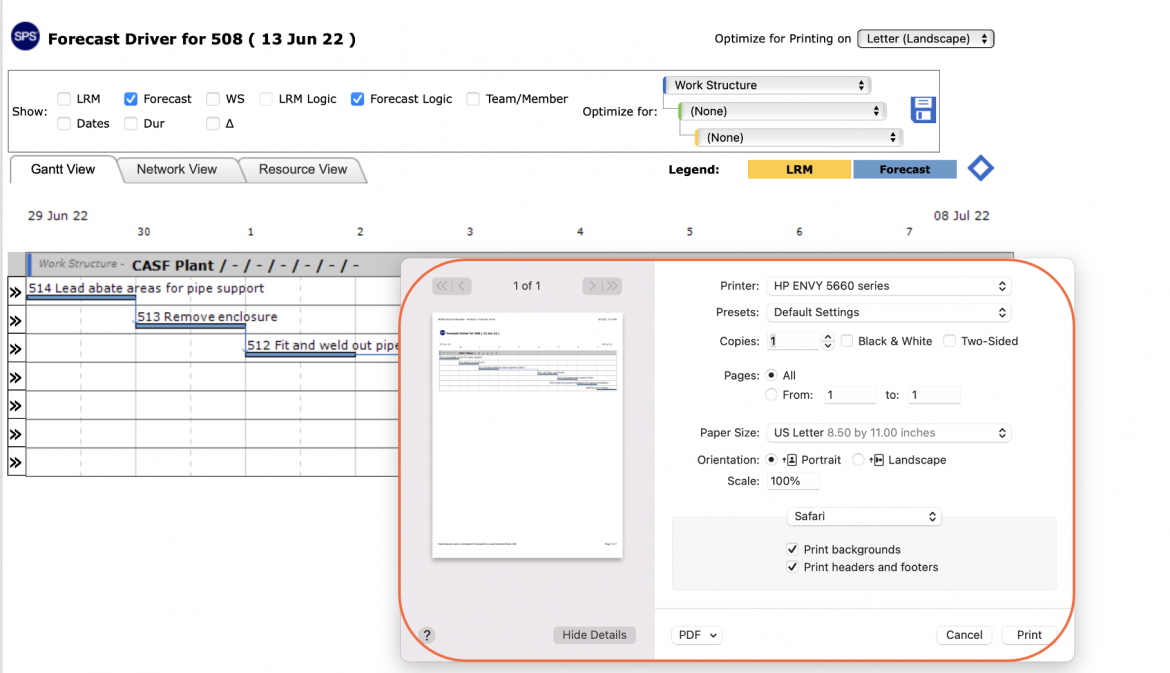1170x673 pixels.
Task: Select All pages radio button
Action: (x=771, y=375)
